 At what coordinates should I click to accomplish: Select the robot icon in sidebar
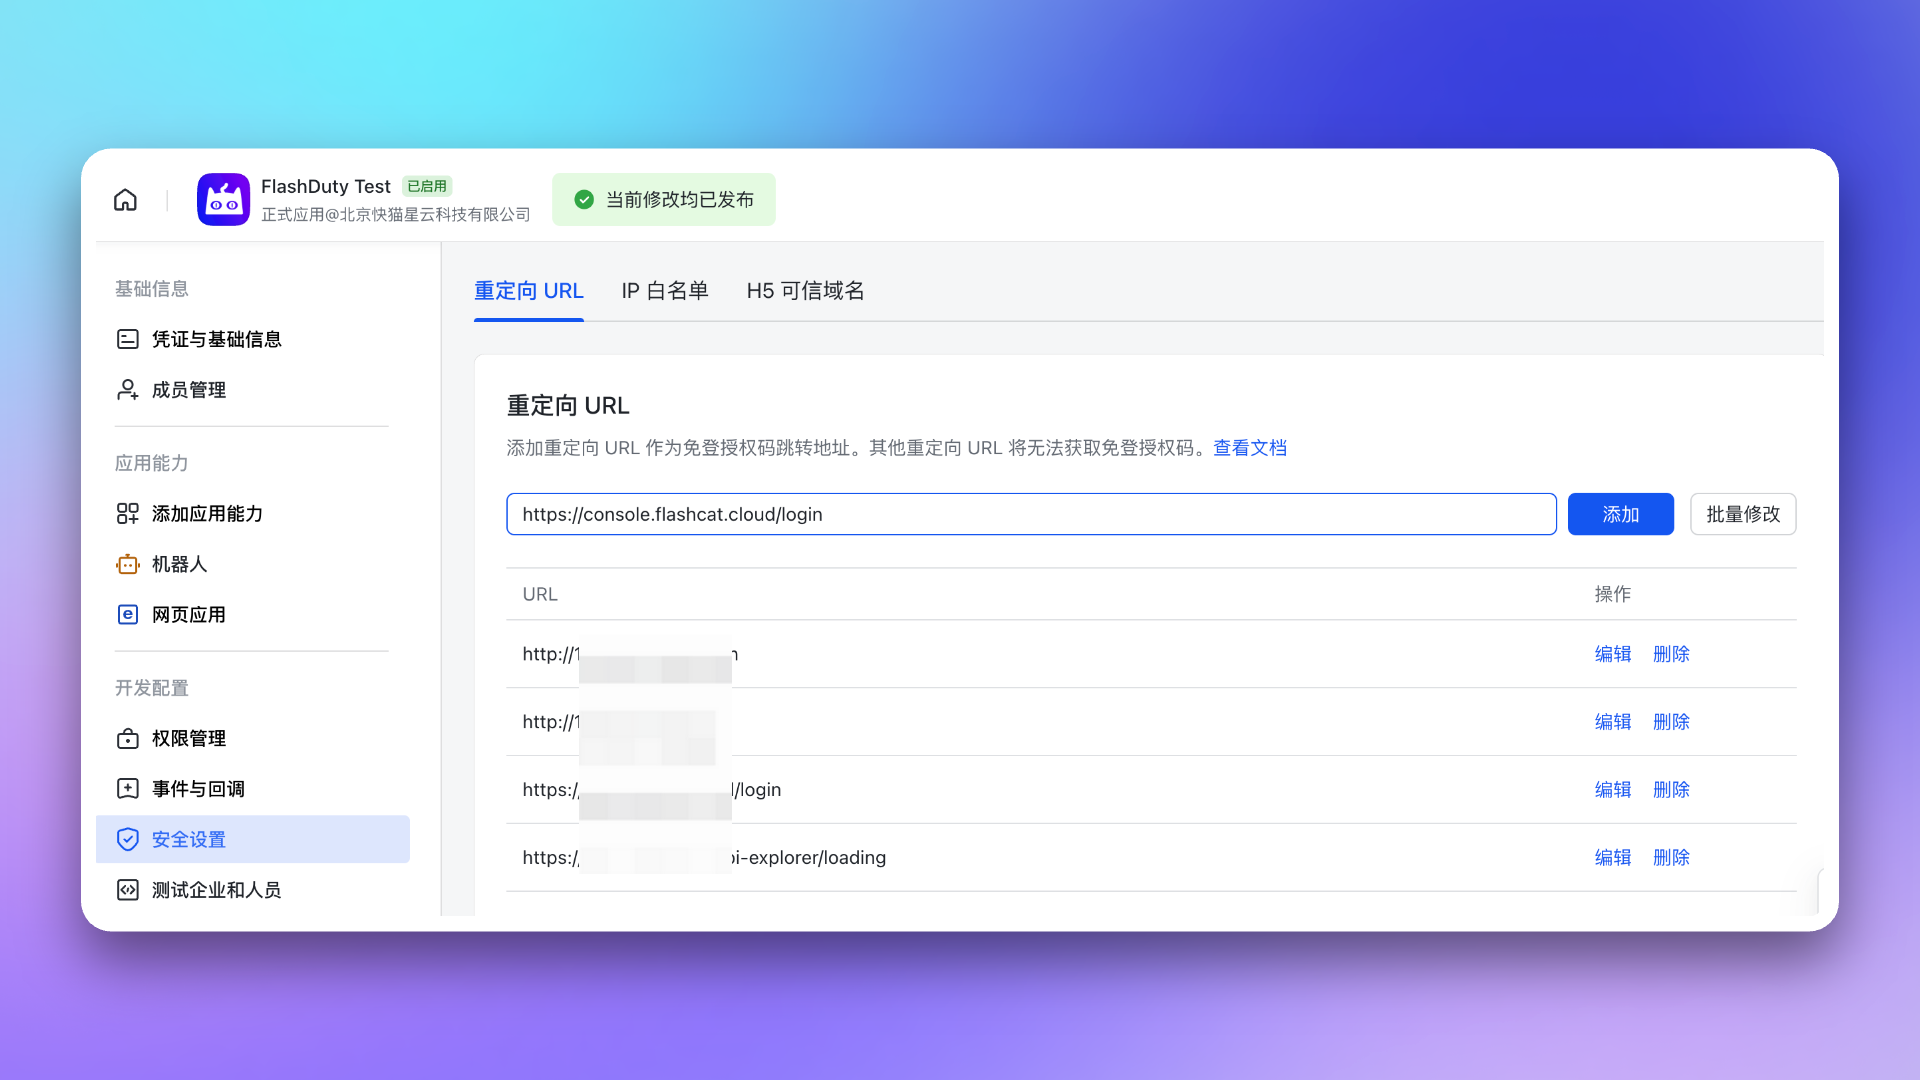(128, 565)
